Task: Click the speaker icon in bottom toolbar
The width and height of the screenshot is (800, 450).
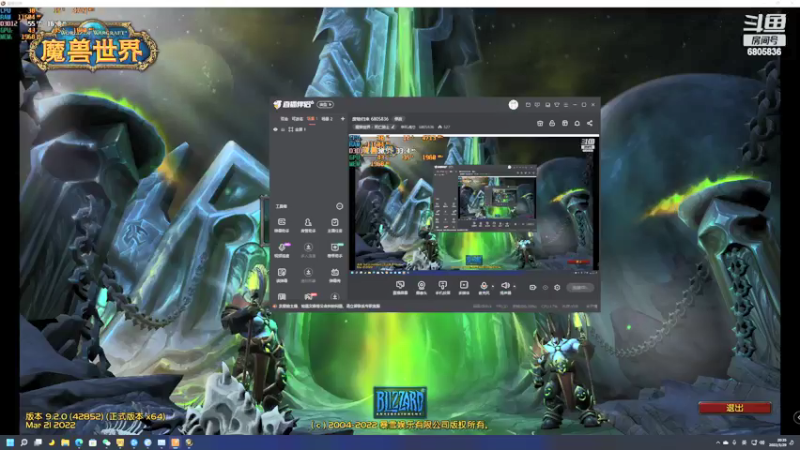Action: (505, 287)
